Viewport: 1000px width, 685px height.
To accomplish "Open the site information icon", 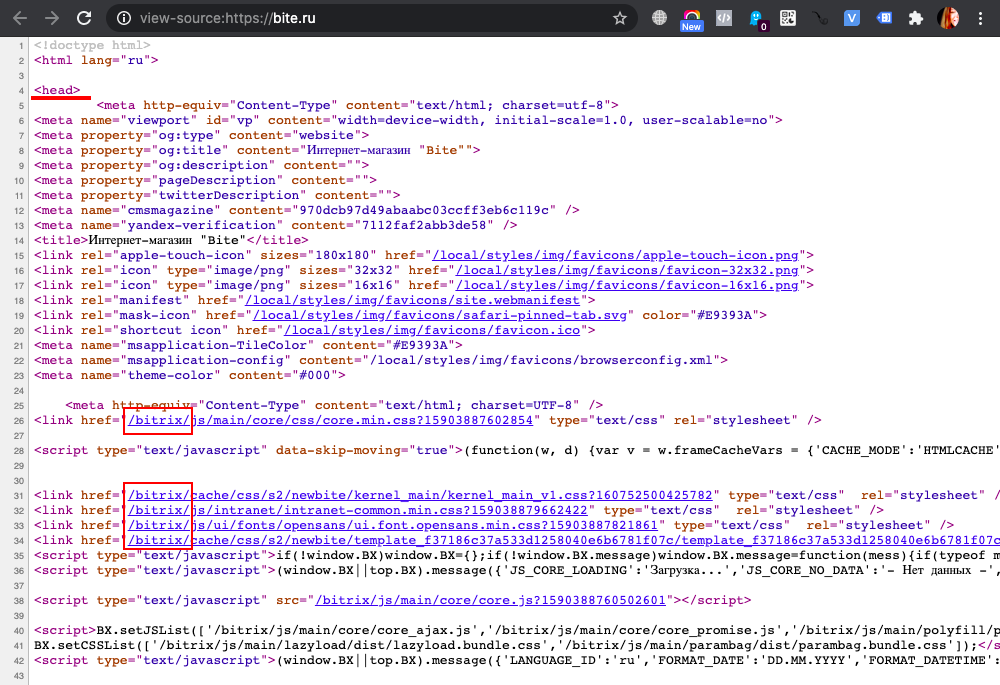I will pyautogui.click(x=124, y=18).
